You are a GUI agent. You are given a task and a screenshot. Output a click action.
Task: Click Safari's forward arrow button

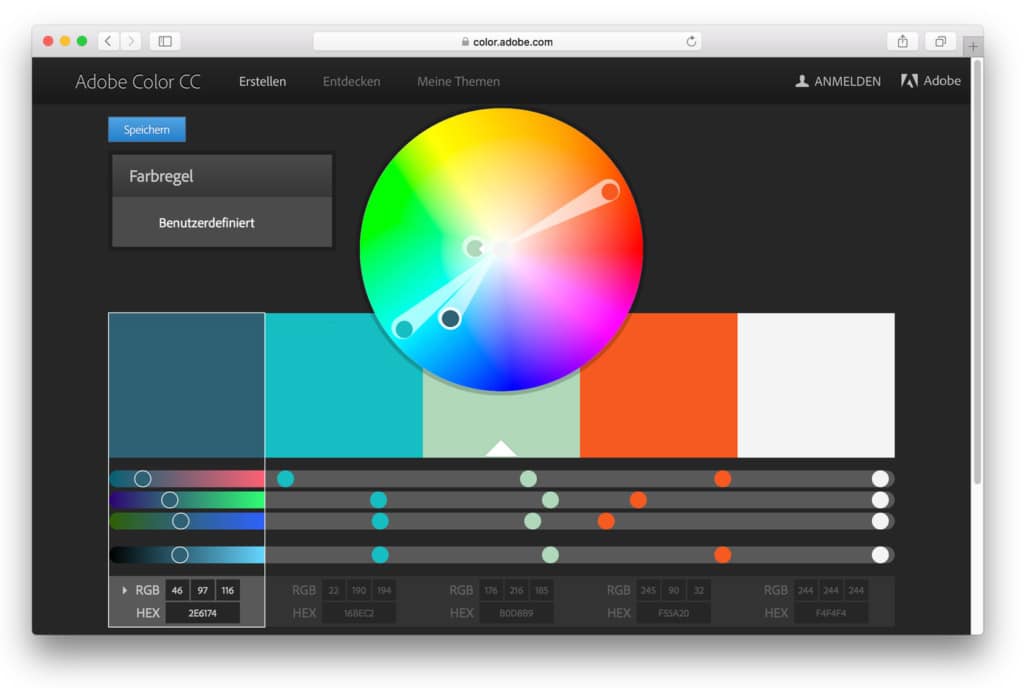pyautogui.click(x=131, y=41)
